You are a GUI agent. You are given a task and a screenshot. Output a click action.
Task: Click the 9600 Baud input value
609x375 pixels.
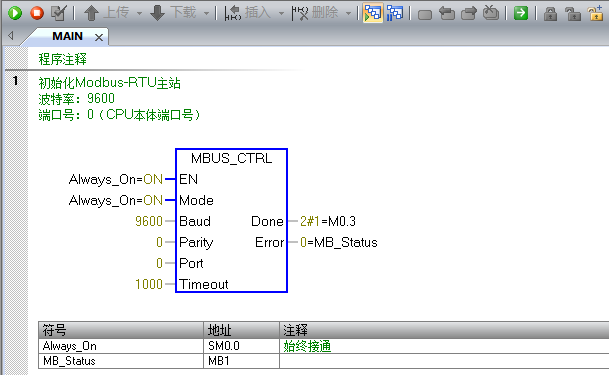coord(149,221)
